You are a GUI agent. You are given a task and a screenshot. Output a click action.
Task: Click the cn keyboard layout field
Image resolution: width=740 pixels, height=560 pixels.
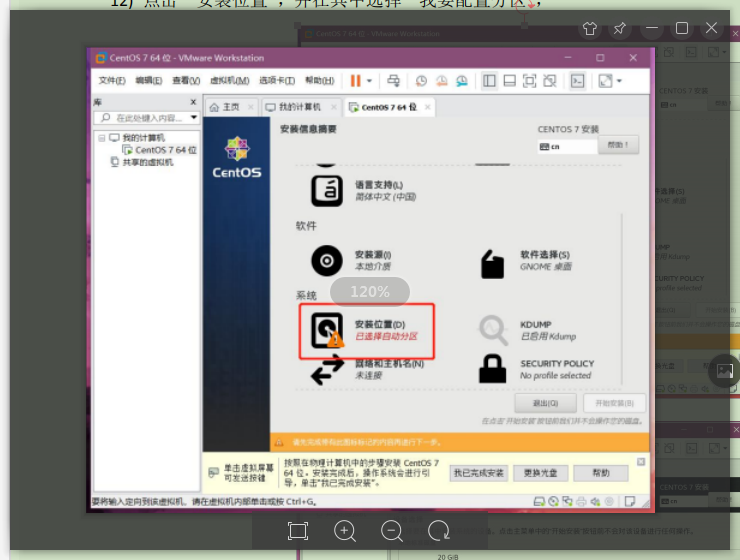coord(566,147)
